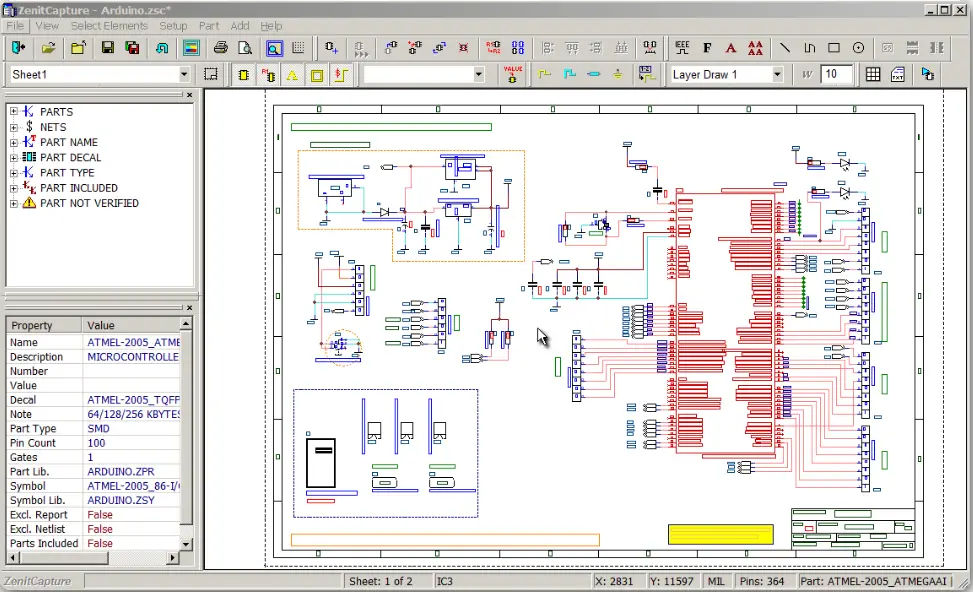The image size is (973, 592).
Task: Click the Add Part icon with plus sign
Action: [332, 48]
